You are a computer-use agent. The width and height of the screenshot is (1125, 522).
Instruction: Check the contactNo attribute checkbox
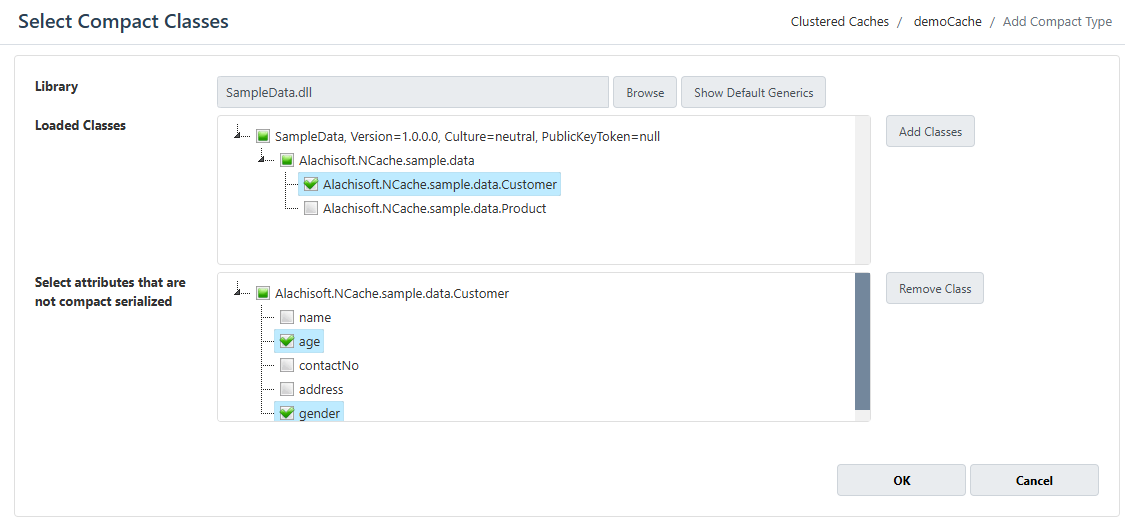click(x=287, y=366)
